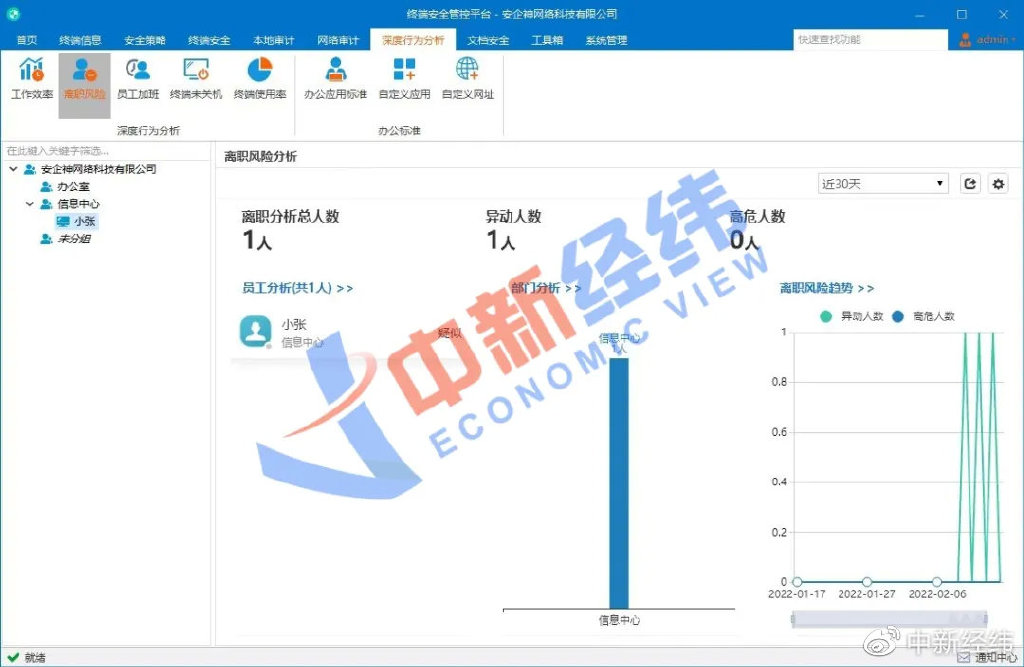1024x667 pixels.
Task: Select terminal 小张 in the tree
Action: point(85,221)
